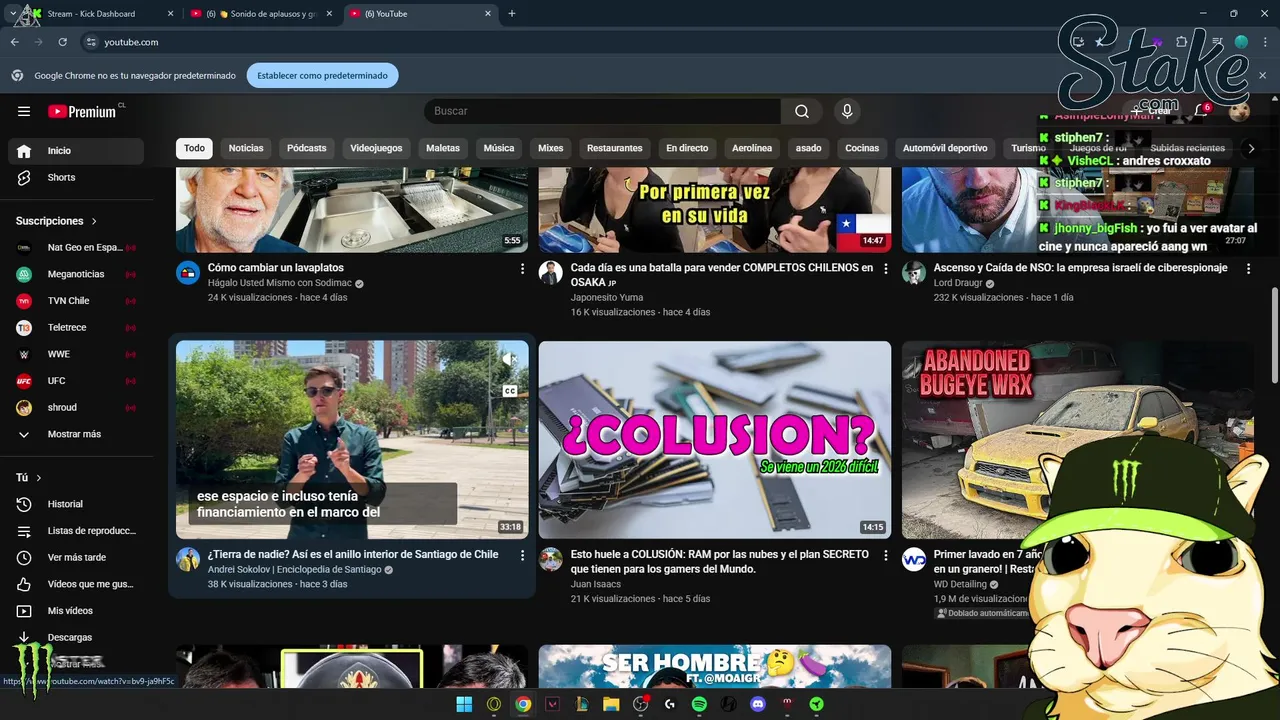Open Shorts in the sidebar

tap(76, 177)
